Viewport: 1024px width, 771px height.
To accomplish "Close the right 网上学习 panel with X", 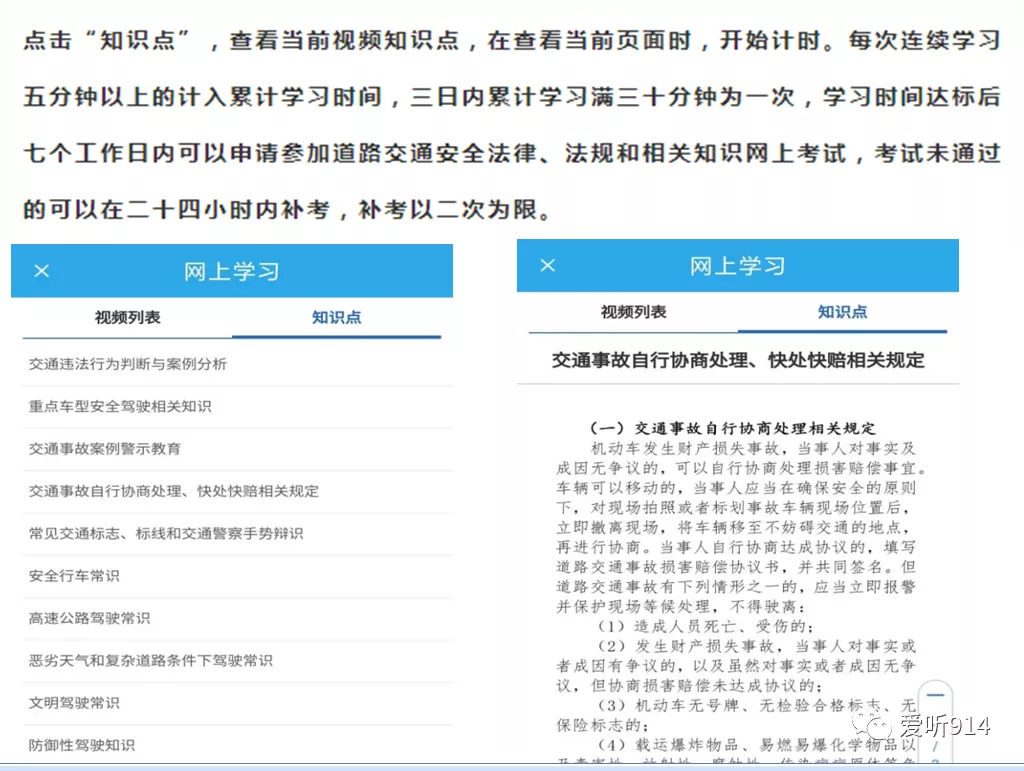I will tap(548, 265).
